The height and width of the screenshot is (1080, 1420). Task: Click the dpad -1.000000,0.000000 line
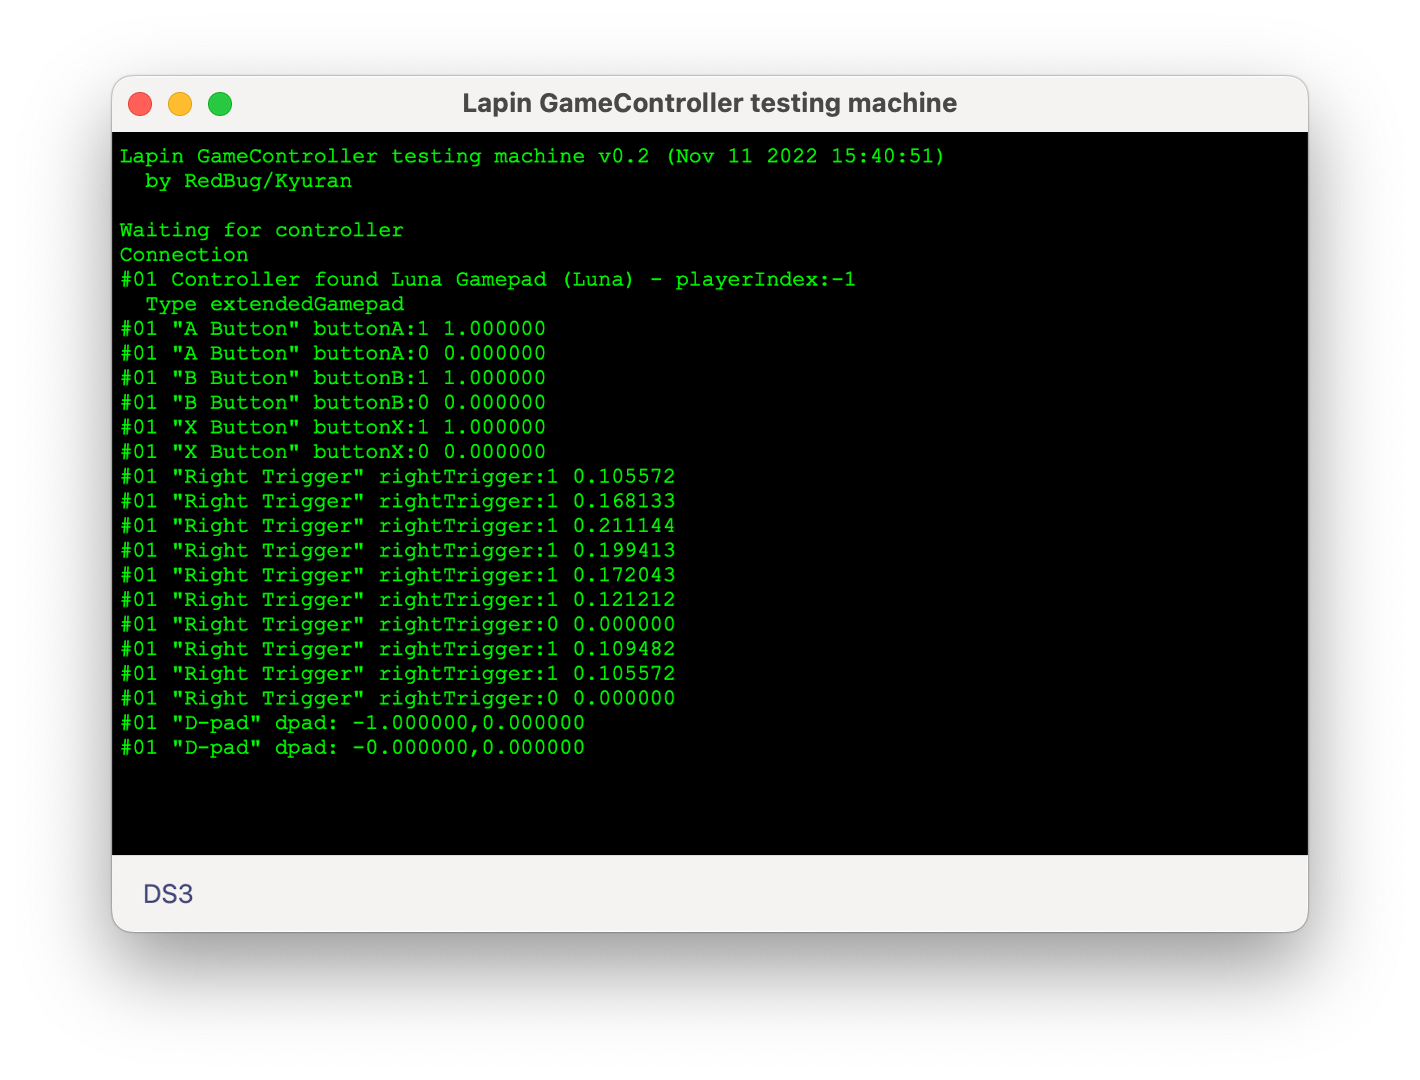[x=352, y=723]
